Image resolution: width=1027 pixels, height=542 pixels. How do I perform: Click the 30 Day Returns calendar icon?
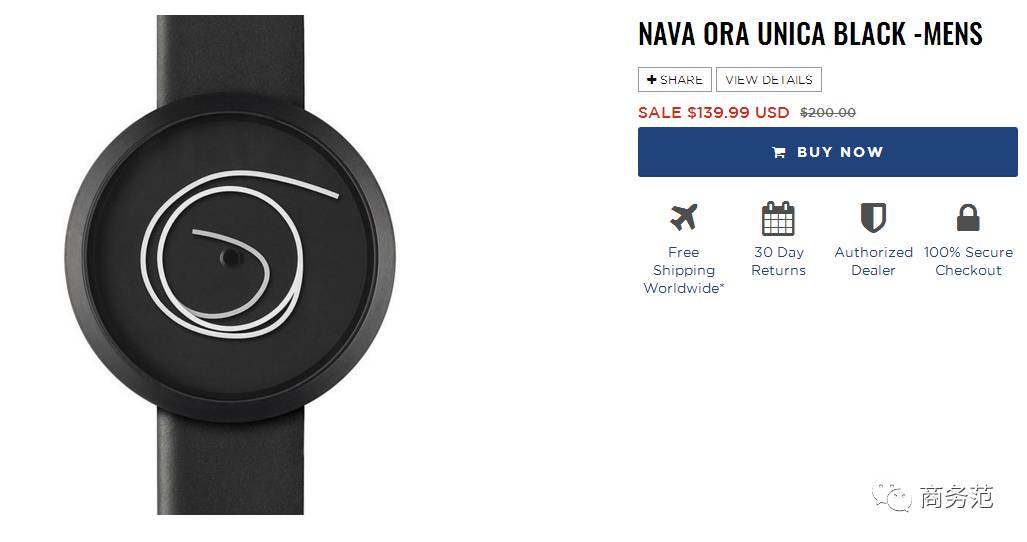(778, 218)
